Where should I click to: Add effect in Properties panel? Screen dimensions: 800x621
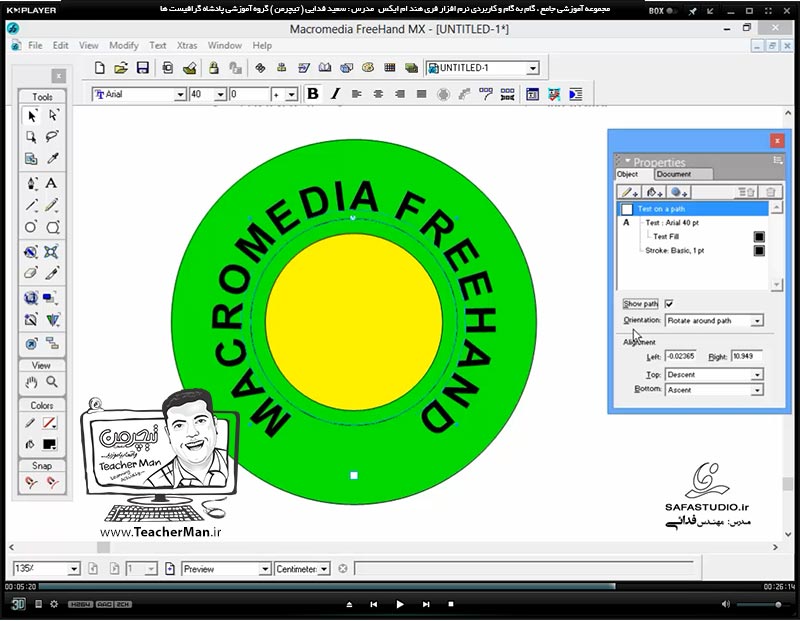[679, 192]
